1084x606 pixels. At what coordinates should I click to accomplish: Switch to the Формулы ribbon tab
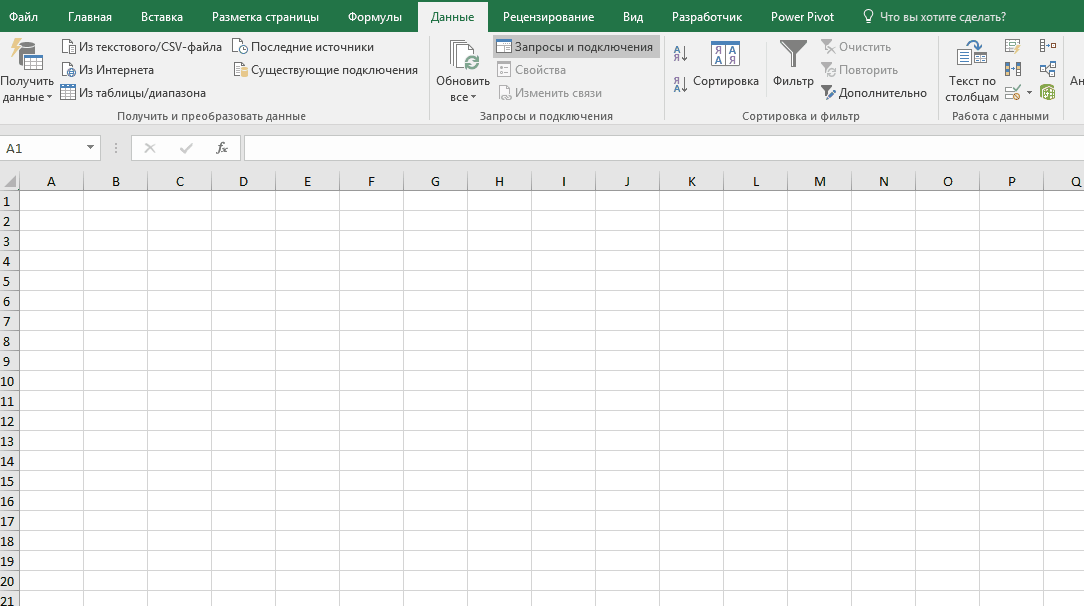point(375,16)
